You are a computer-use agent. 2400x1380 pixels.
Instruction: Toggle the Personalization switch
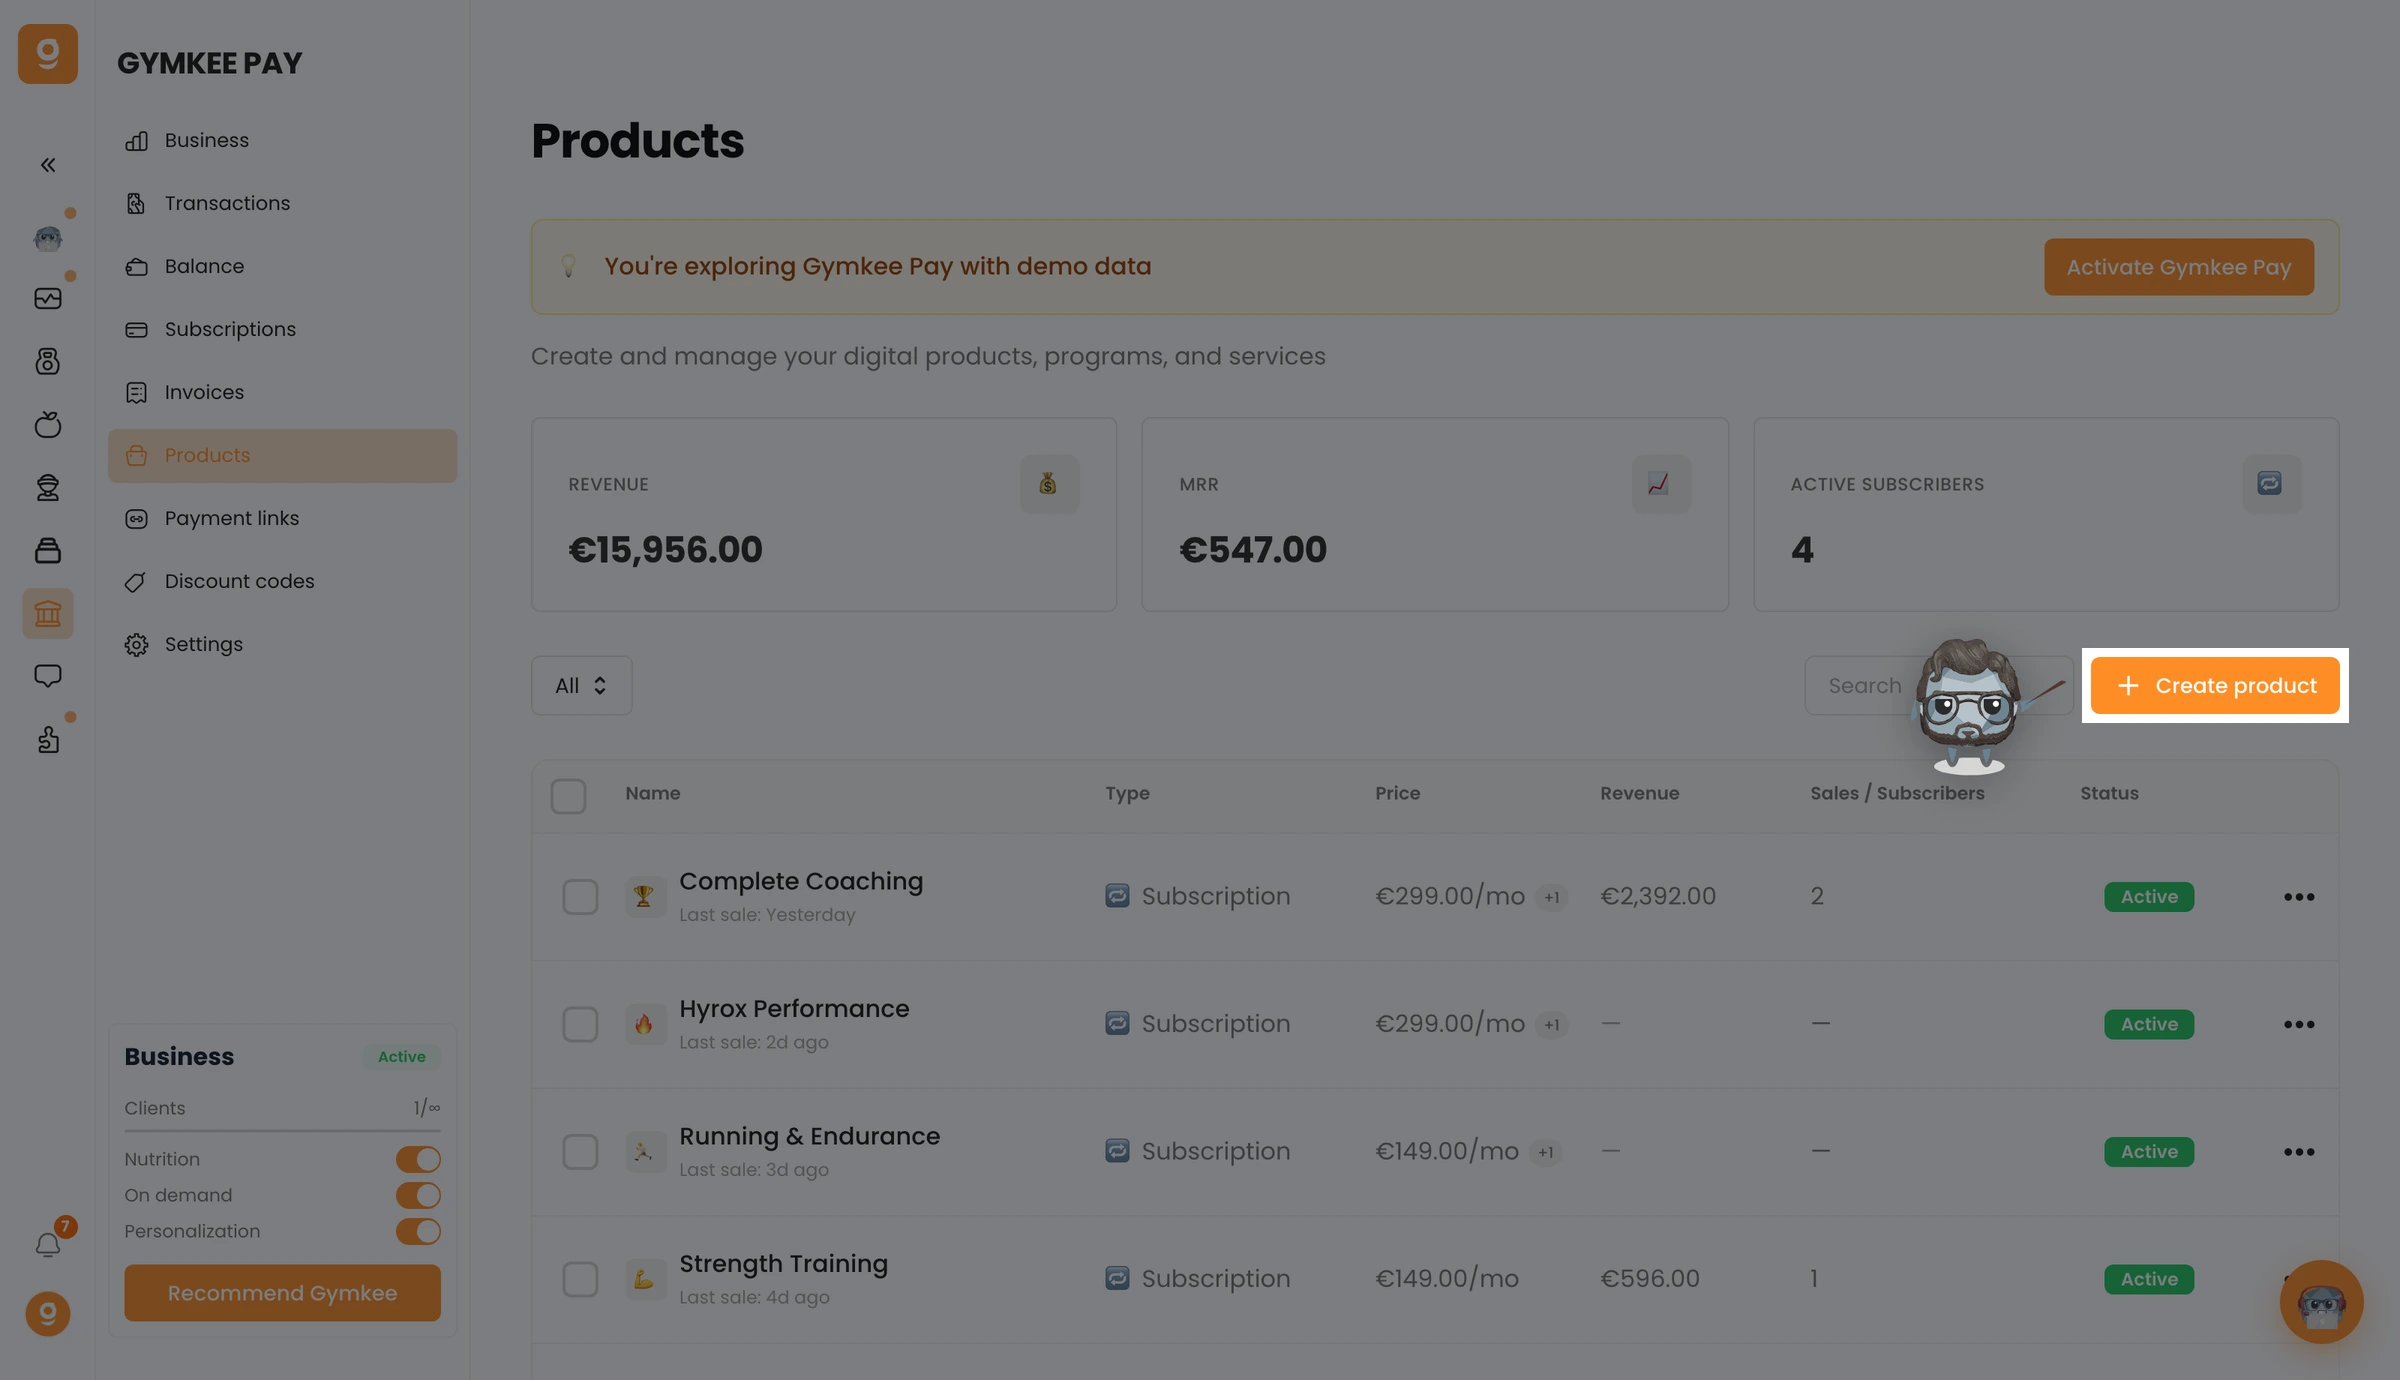click(x=418, y=1231)
